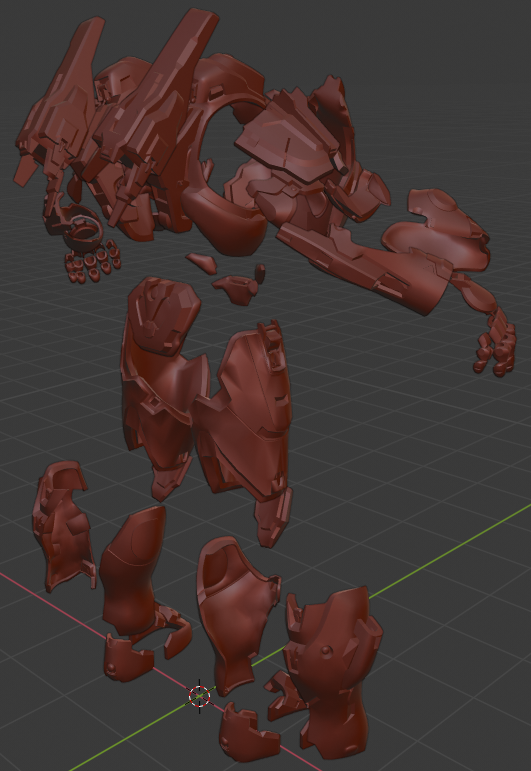Viewport: 531px width, 771px height.
Task: Select the central hollow shin shell
Action: click(236, 610)
